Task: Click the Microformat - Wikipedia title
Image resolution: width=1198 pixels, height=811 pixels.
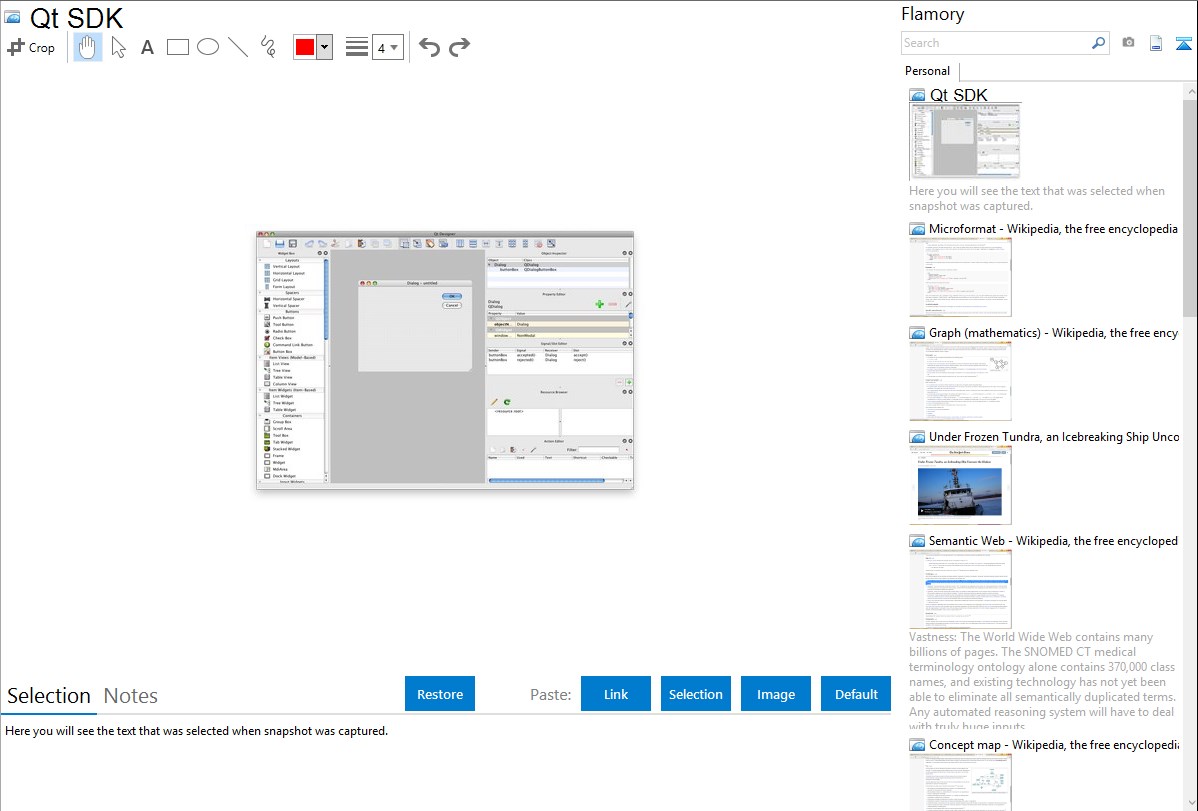Action: [1053, 229]
